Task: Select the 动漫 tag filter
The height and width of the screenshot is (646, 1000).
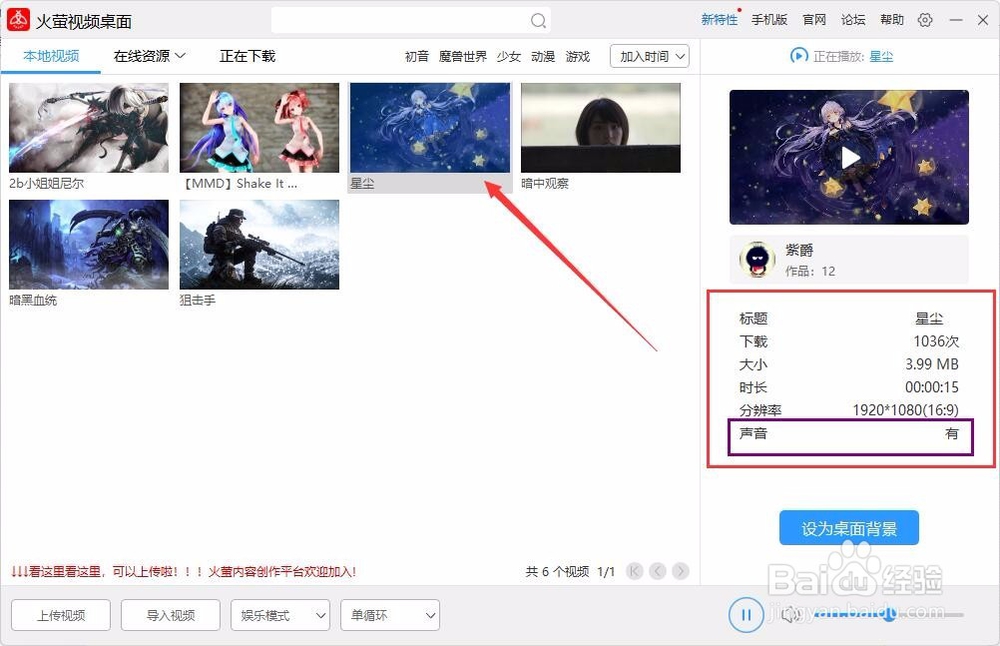Action: (543, 57)
